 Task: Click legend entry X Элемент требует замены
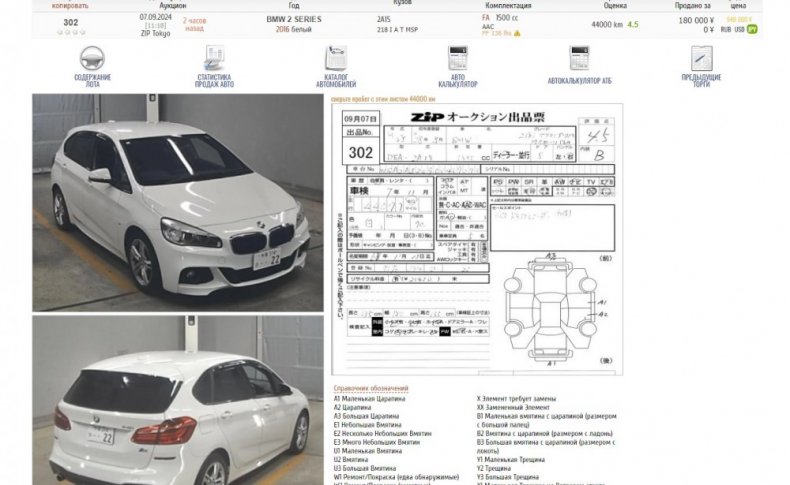516,398
